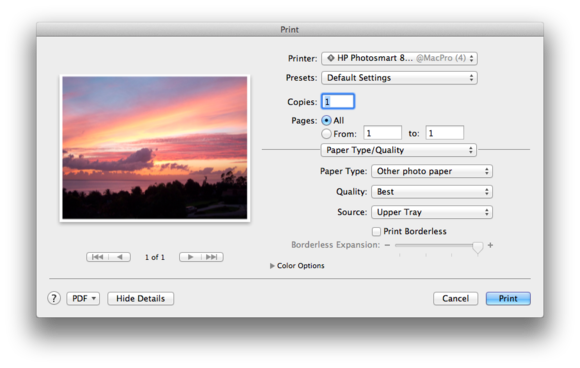Click the minus icon of Borderless Expansion

click(x=387, y=245)
